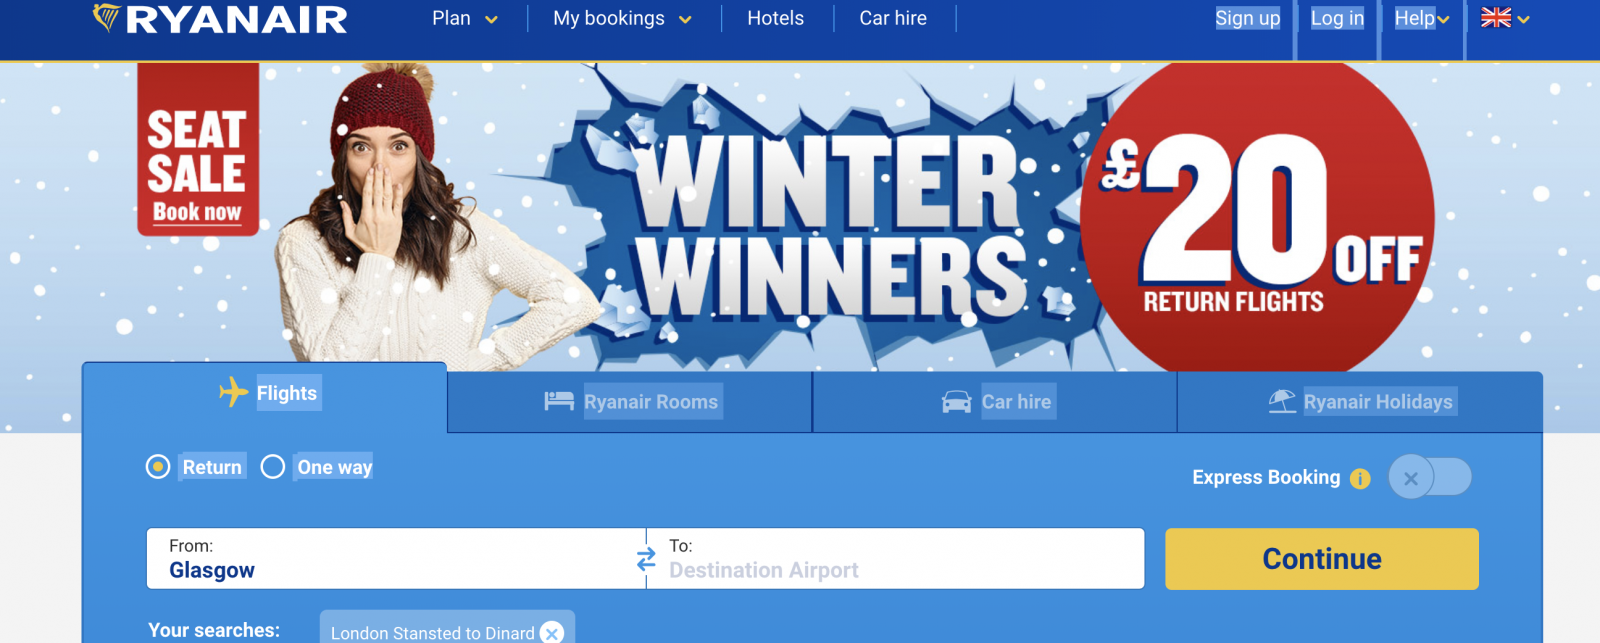Open the UK flag language selector
1600x643 pixels.
click(1505, 18)
